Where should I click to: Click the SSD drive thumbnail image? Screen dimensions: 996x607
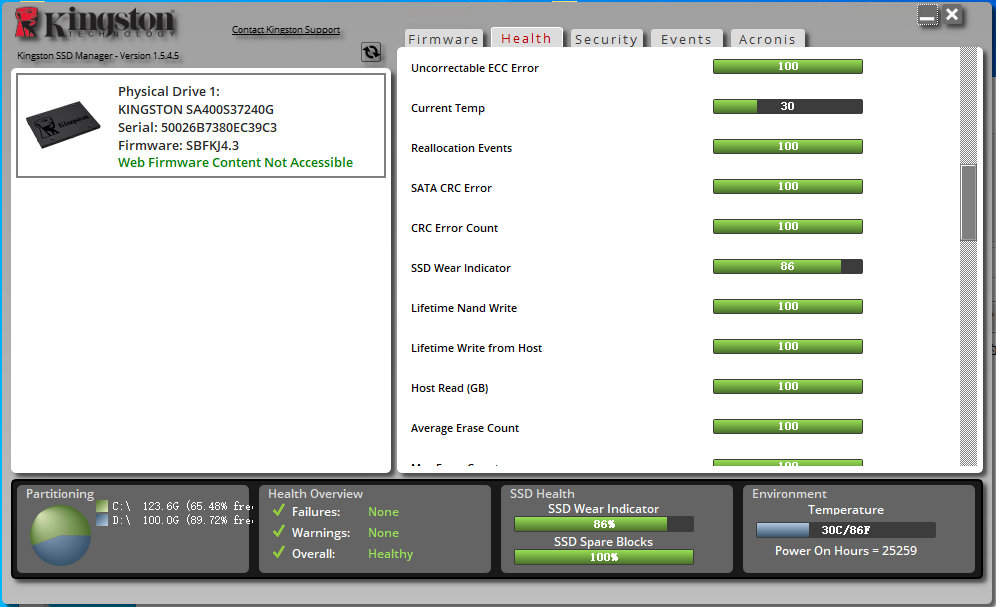(63, 124)
